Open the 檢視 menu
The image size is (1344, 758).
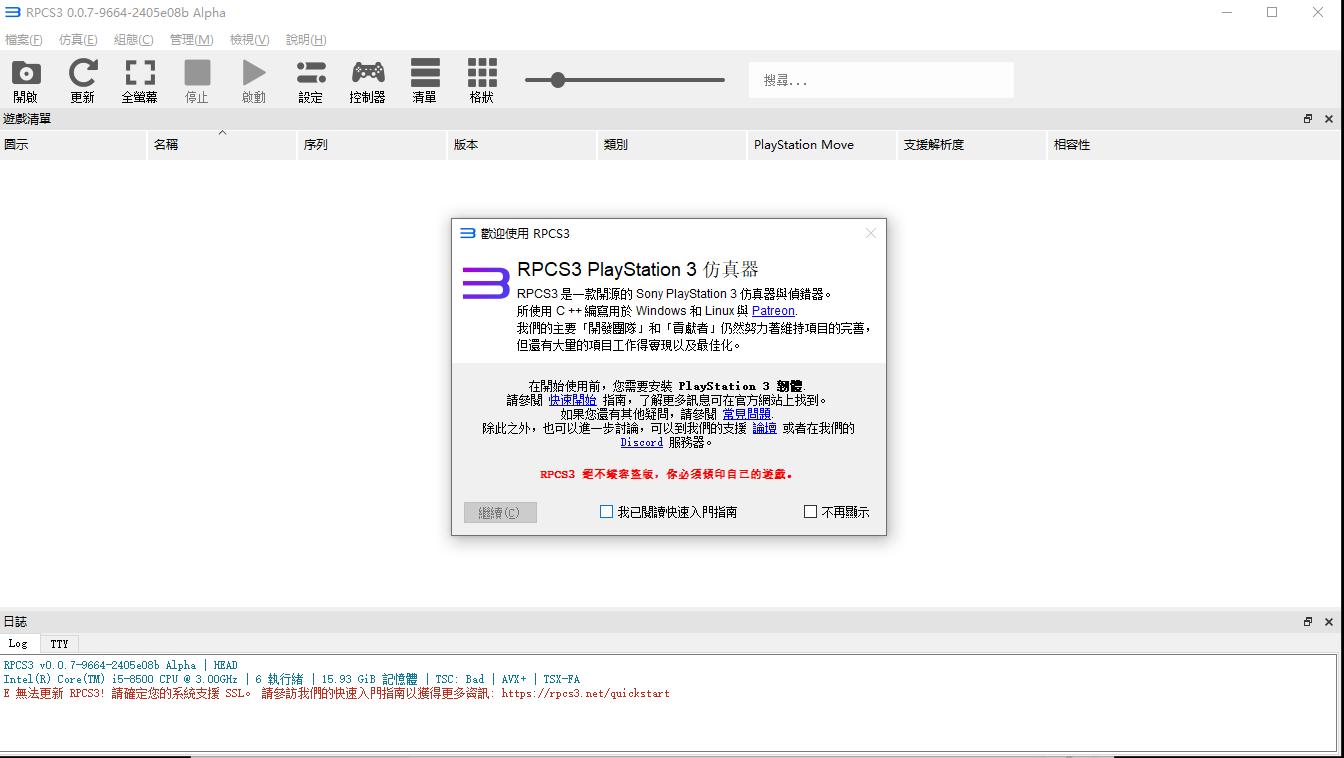(x=249, y=40)
